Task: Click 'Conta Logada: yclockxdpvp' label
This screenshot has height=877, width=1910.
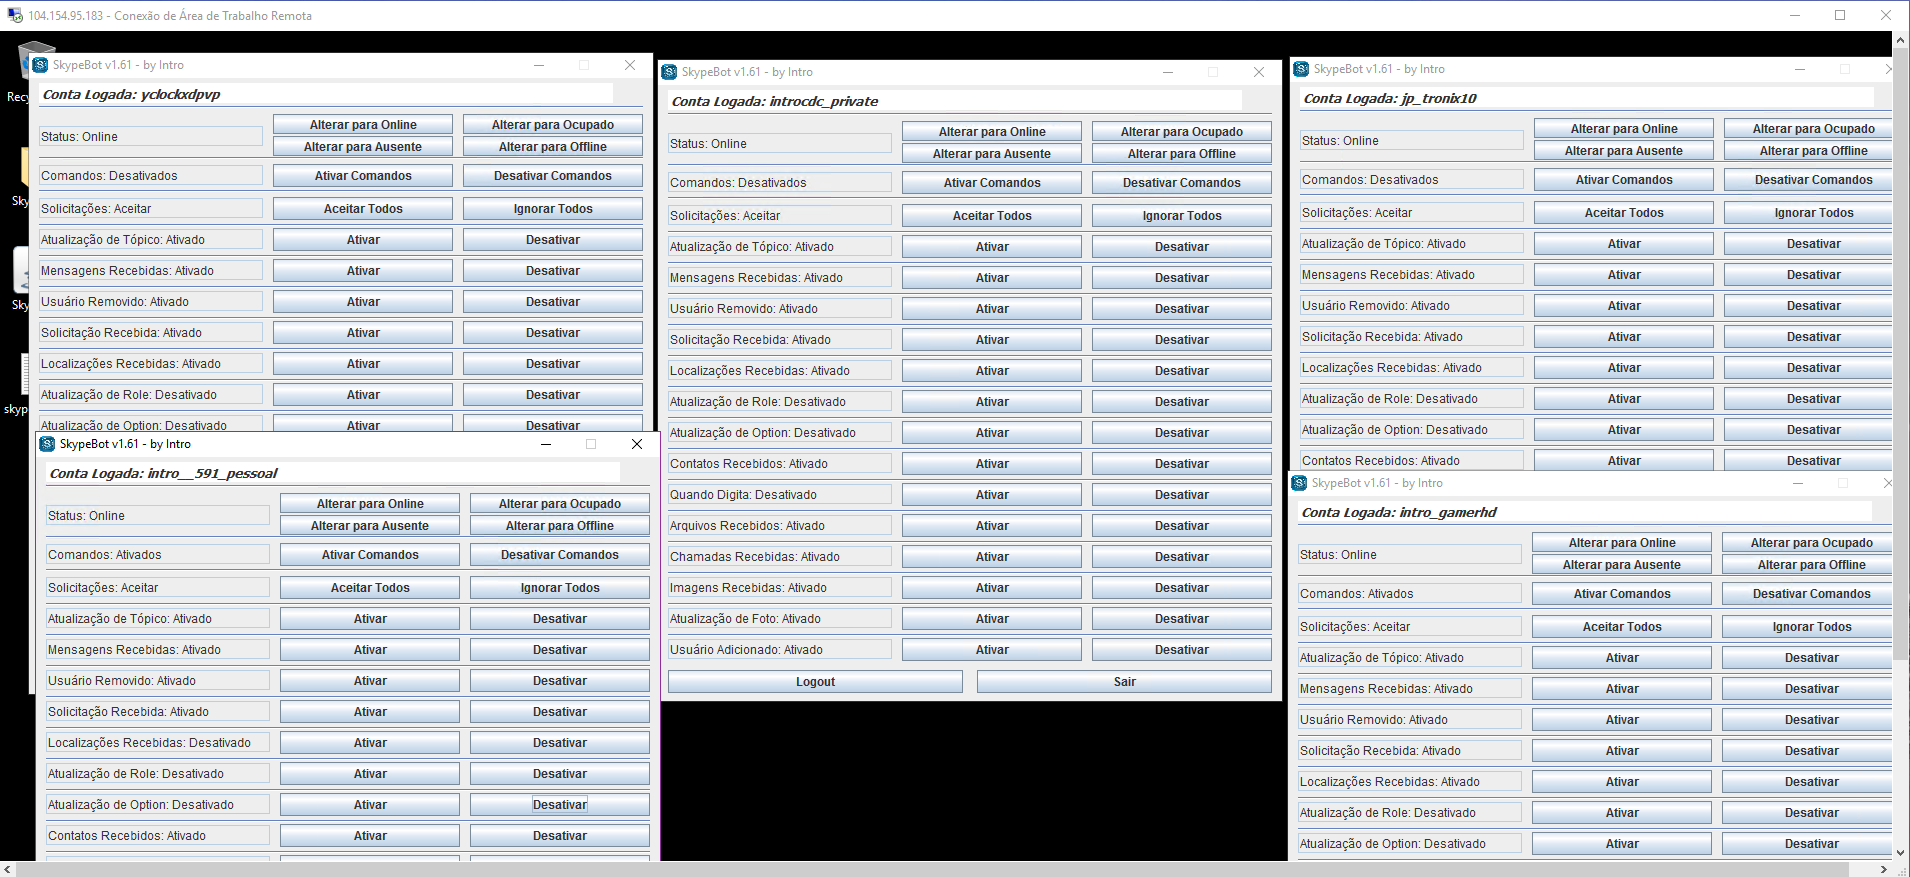Action: (131, 94)
